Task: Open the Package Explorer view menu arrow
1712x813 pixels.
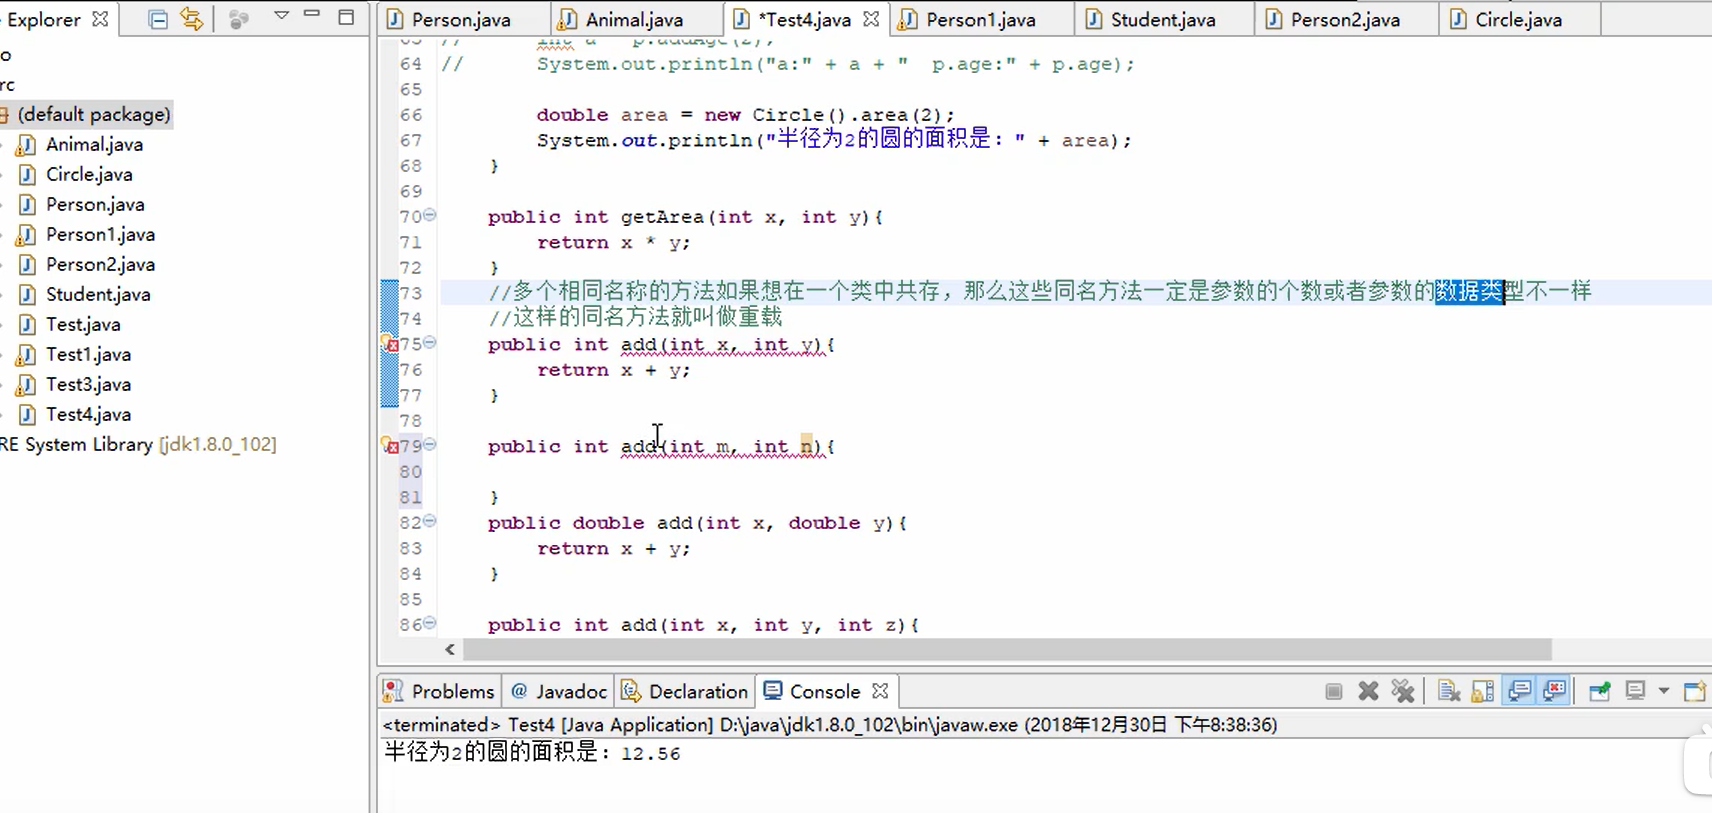Action: (281, 15)
